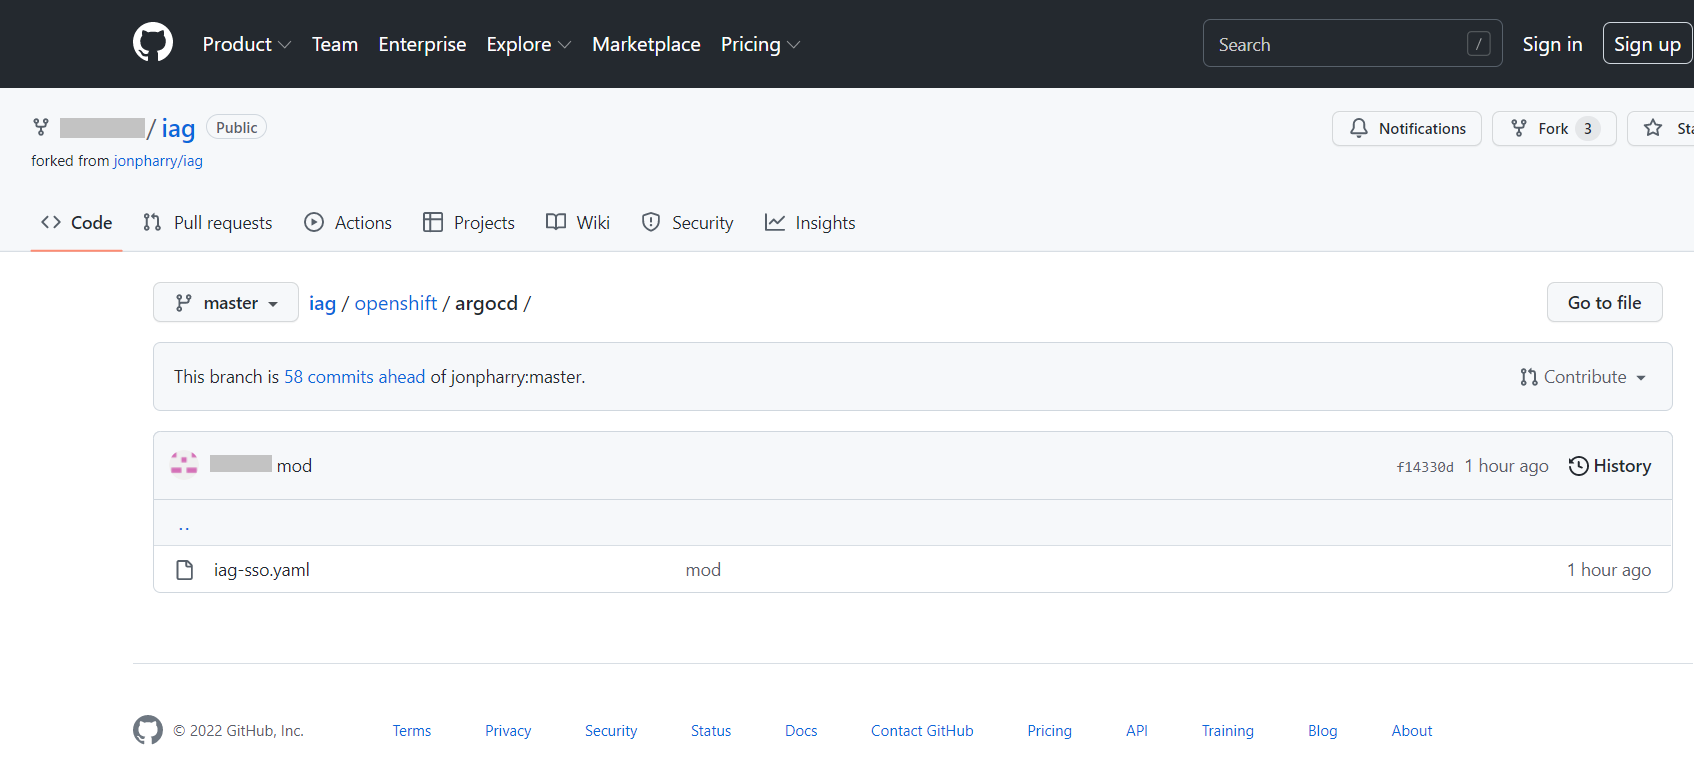The width and height of the screenshot is (1694, 780).
Task: Switch to the Insights tab
Action: coord(810,222)
